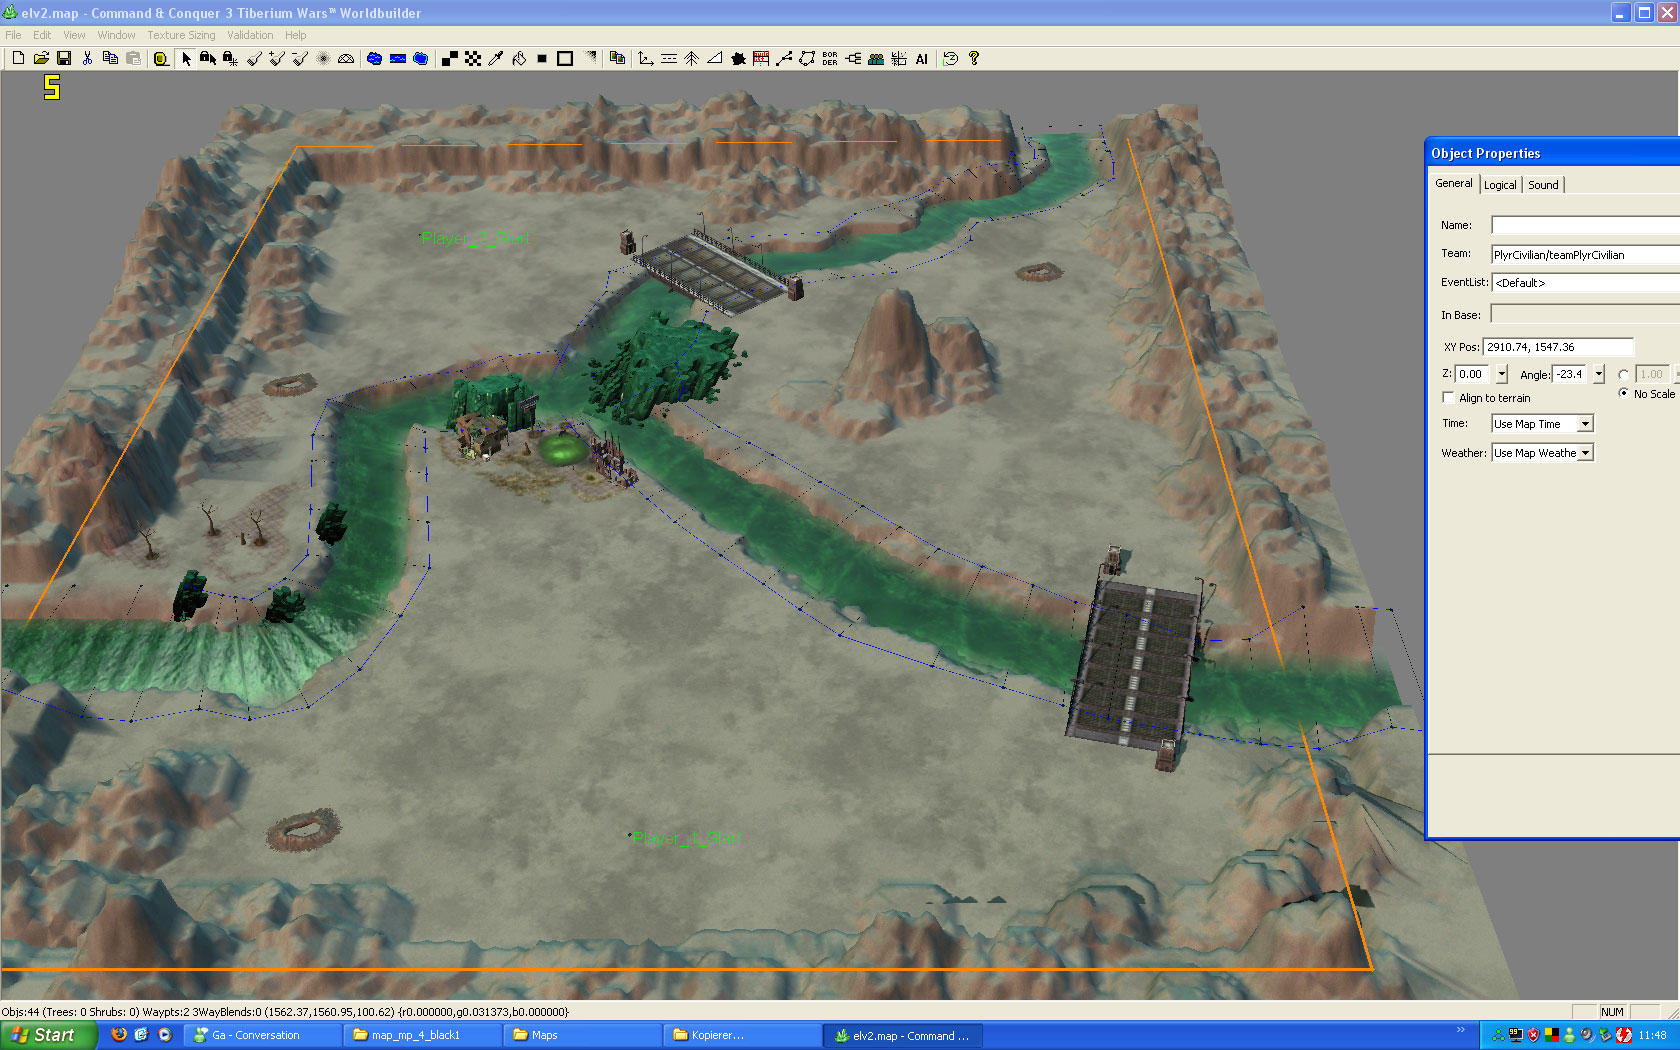Click the Copy icon in toolbar
1680x1050 pixels.
[x=110, y=58]
